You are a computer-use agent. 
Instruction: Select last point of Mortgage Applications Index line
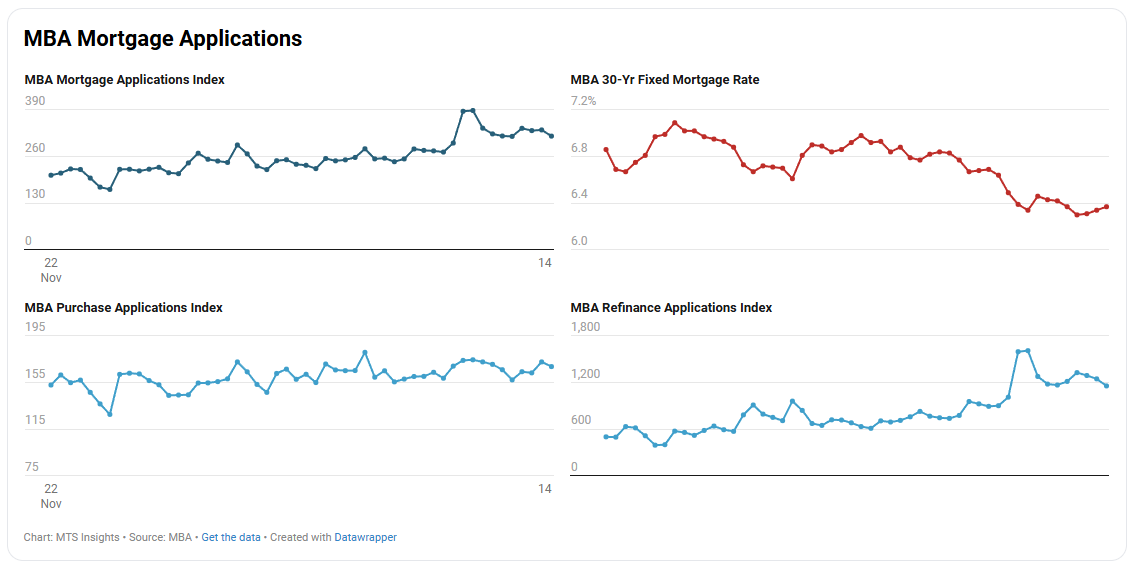[551, 136]
